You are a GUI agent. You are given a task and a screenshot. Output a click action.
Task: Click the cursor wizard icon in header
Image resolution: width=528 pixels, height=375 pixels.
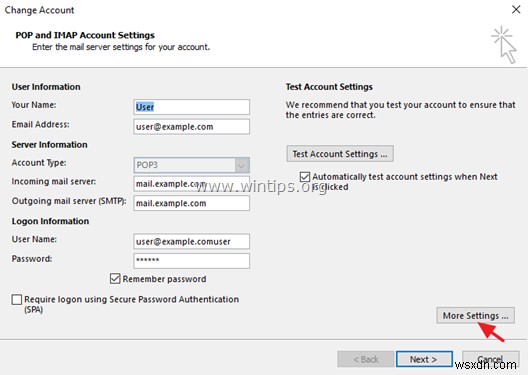pos(504,45)
